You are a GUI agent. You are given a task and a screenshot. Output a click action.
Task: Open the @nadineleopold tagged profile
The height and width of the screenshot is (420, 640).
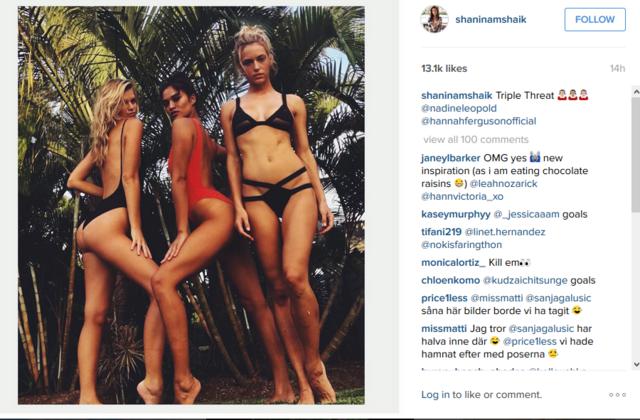point(459,108)
